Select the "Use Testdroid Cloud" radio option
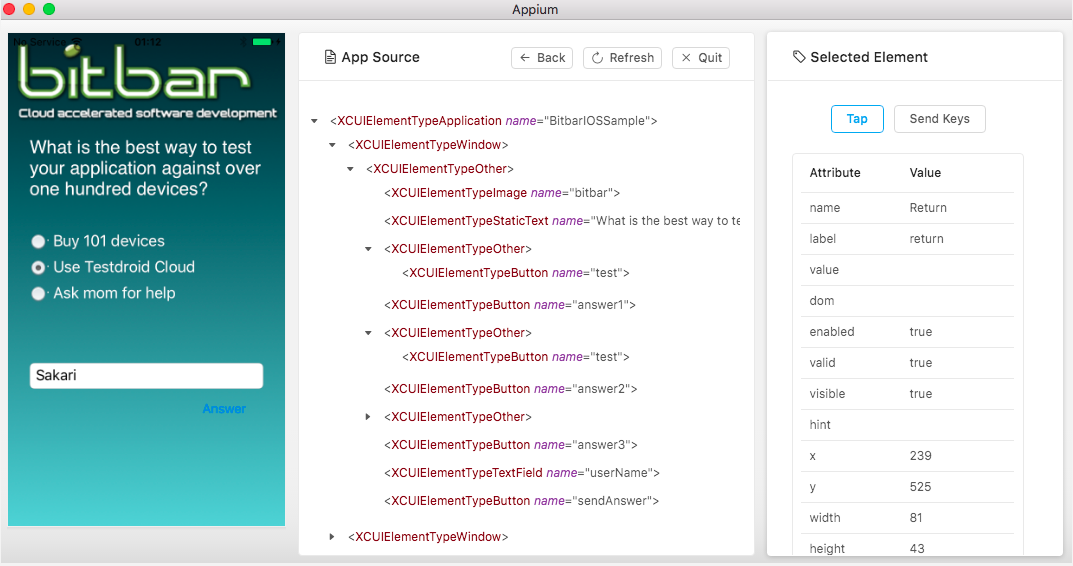1073x566 pixels. pyautogui.click(x=39, y=267)
